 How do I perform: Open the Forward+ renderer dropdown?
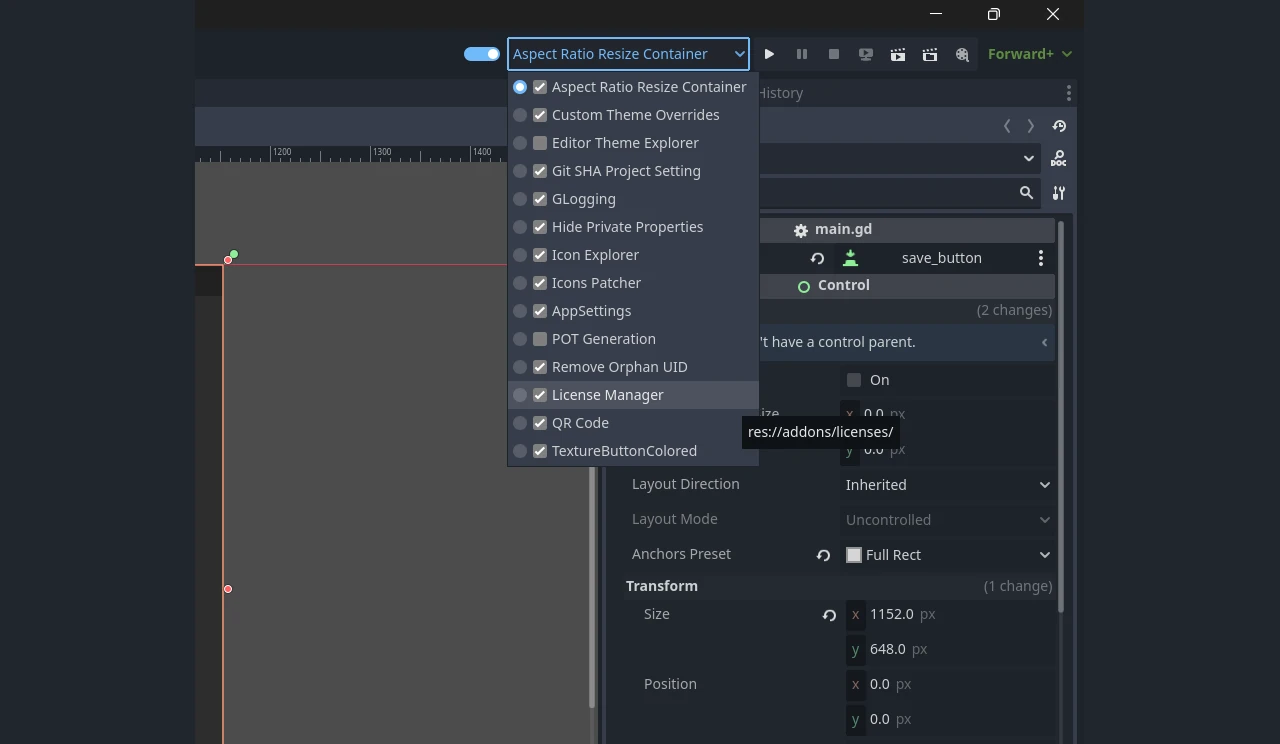1030,54
